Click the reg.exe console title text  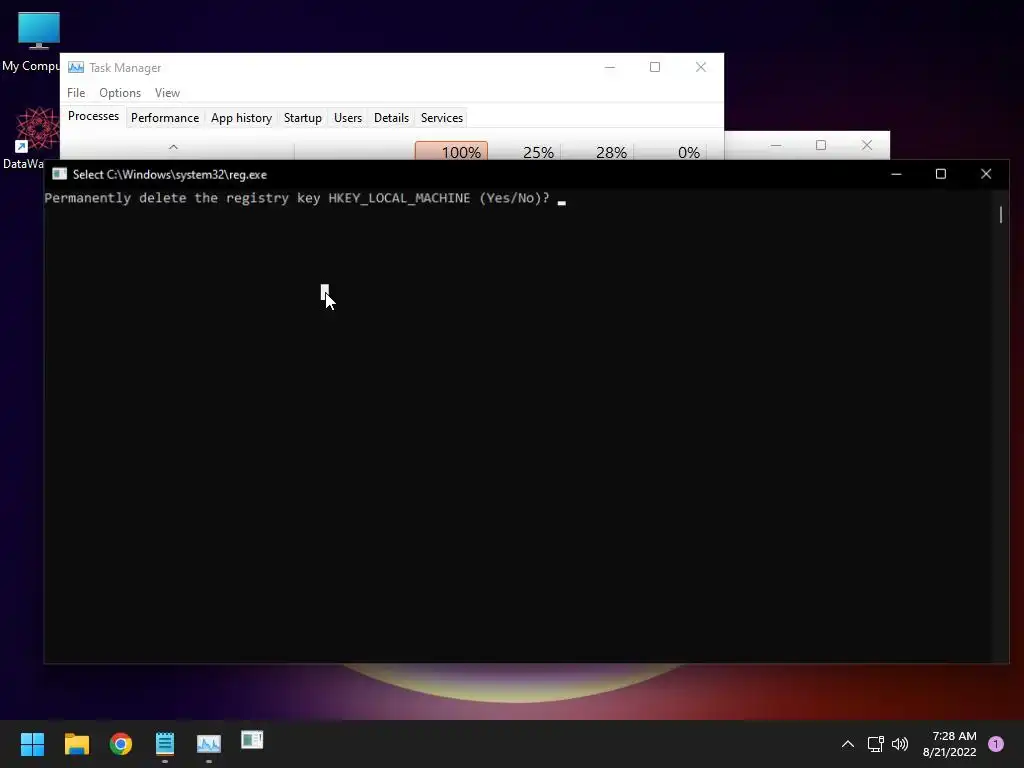(x=170, y=174)
